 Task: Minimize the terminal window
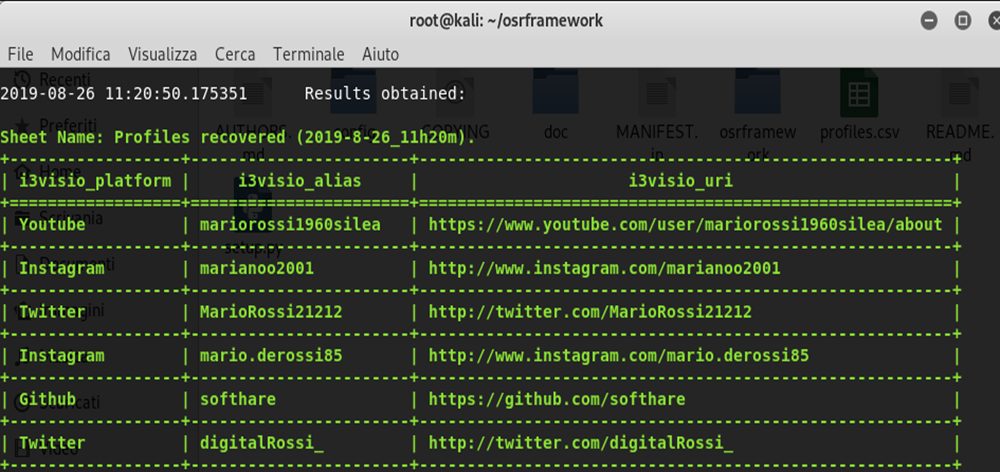pos(930,20)
